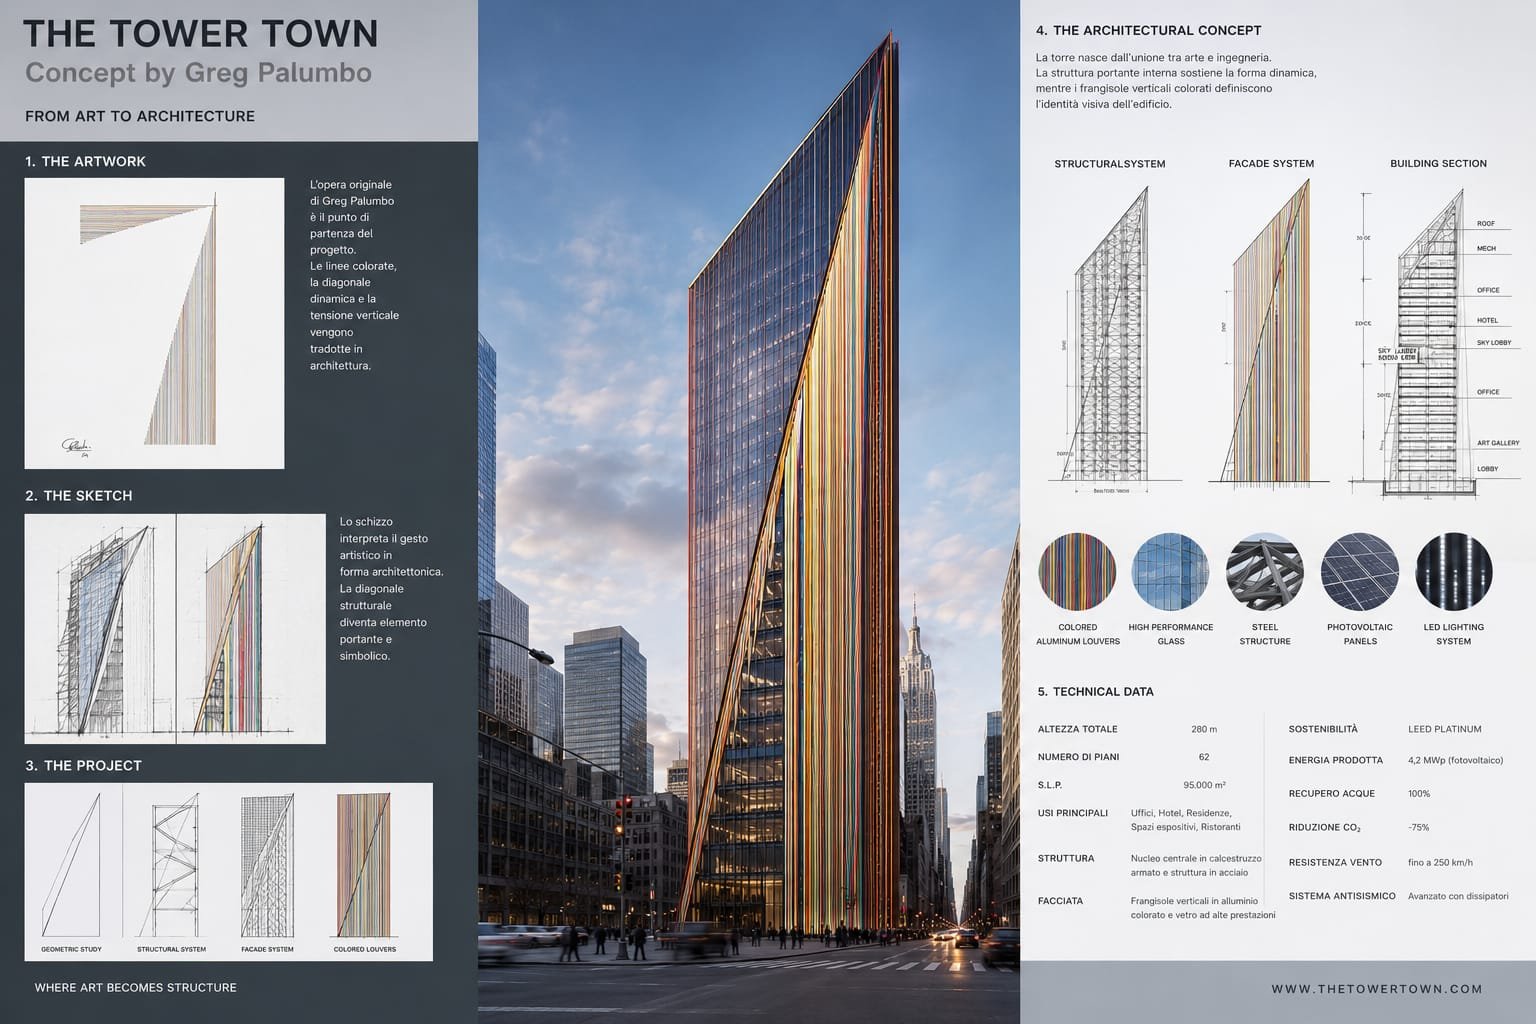Click the left pencil sketch of tower

tap(101, 629)
